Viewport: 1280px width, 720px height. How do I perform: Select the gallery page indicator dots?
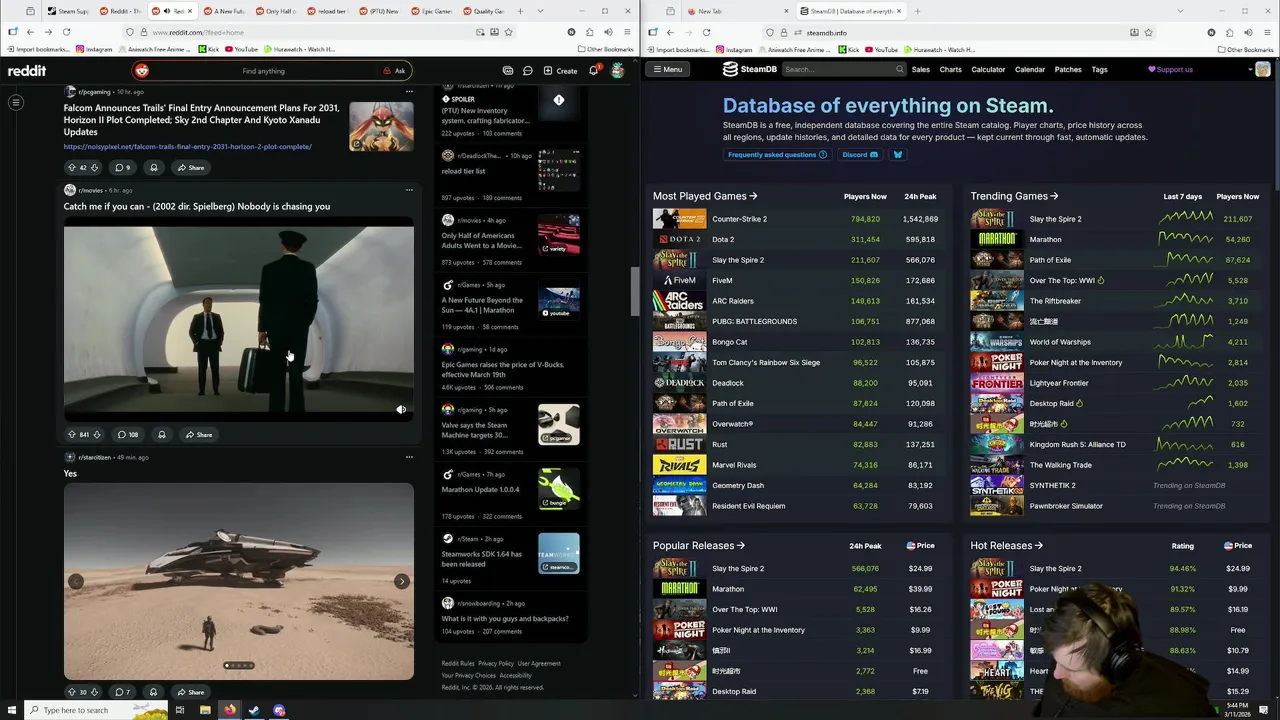[x=238, y=665]
